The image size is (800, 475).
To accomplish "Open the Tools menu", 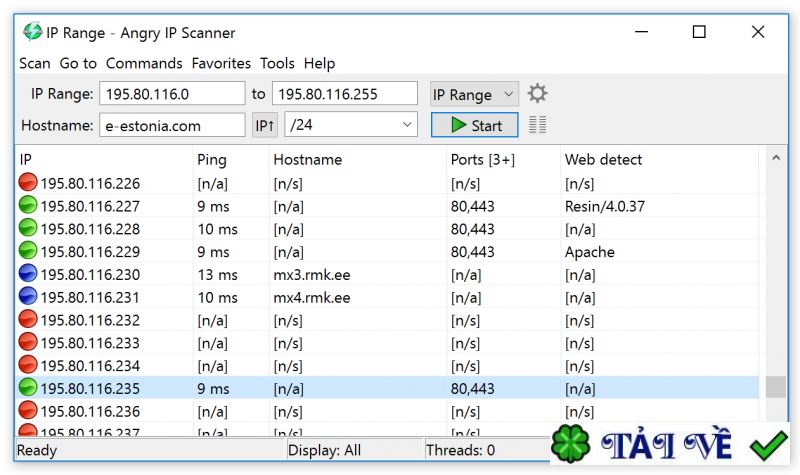I will [x=277, y=63].
